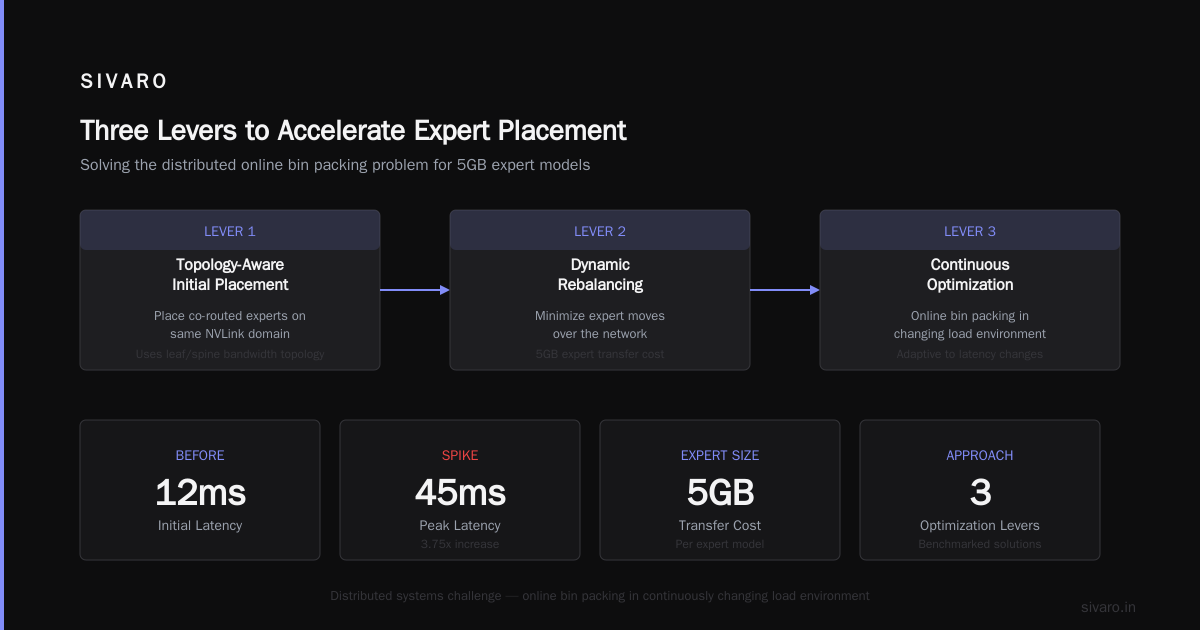Viewport: 1200px width, 630px height.
Task: Click arrow between Lever 1 and Lever 2
Action: (415, 290)
